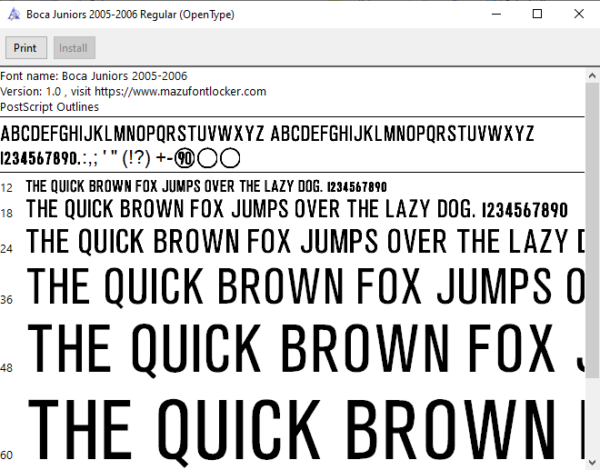The image size is (600, 470).
Task: Click the 18-point quick brown fox sample
Action: click(297, 209)
